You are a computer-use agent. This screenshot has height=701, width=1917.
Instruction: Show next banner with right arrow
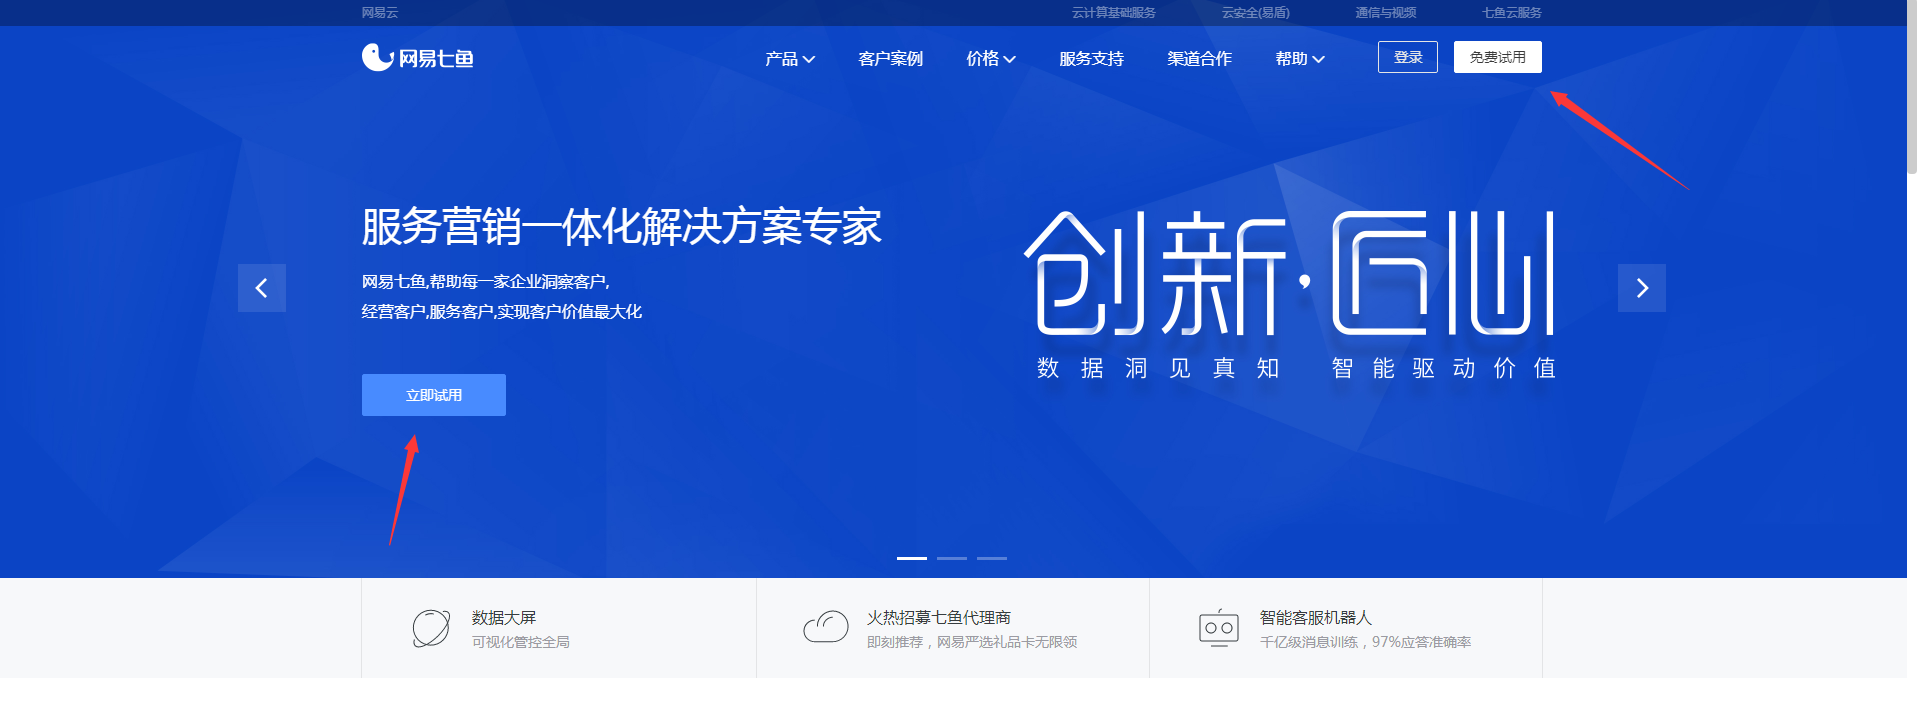pos(1642,288)
